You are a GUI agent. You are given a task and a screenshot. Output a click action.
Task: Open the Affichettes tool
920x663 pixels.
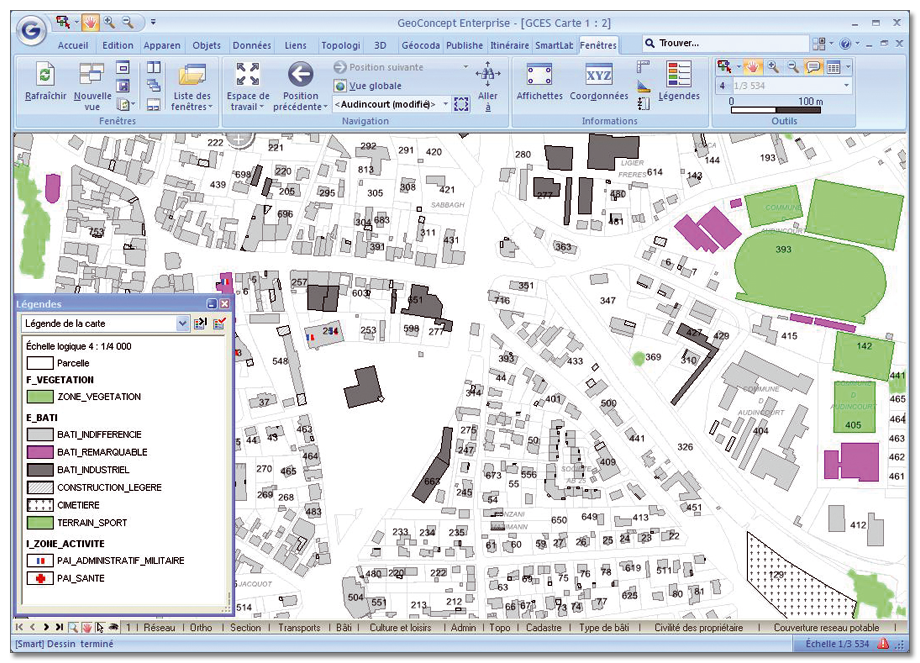(539, 75)
